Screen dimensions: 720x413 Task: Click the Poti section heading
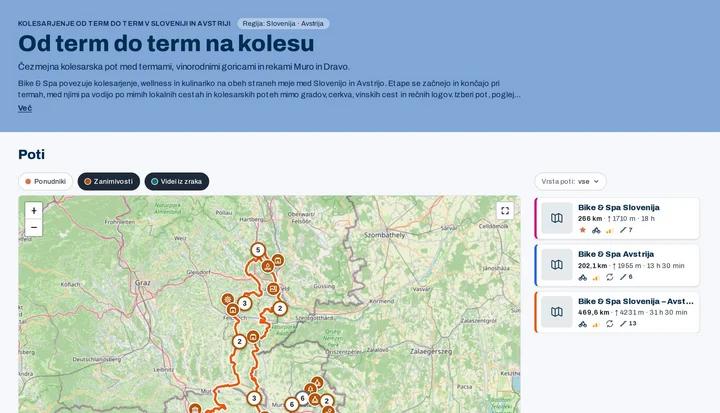pyautogui.click(x=31, y=155)
